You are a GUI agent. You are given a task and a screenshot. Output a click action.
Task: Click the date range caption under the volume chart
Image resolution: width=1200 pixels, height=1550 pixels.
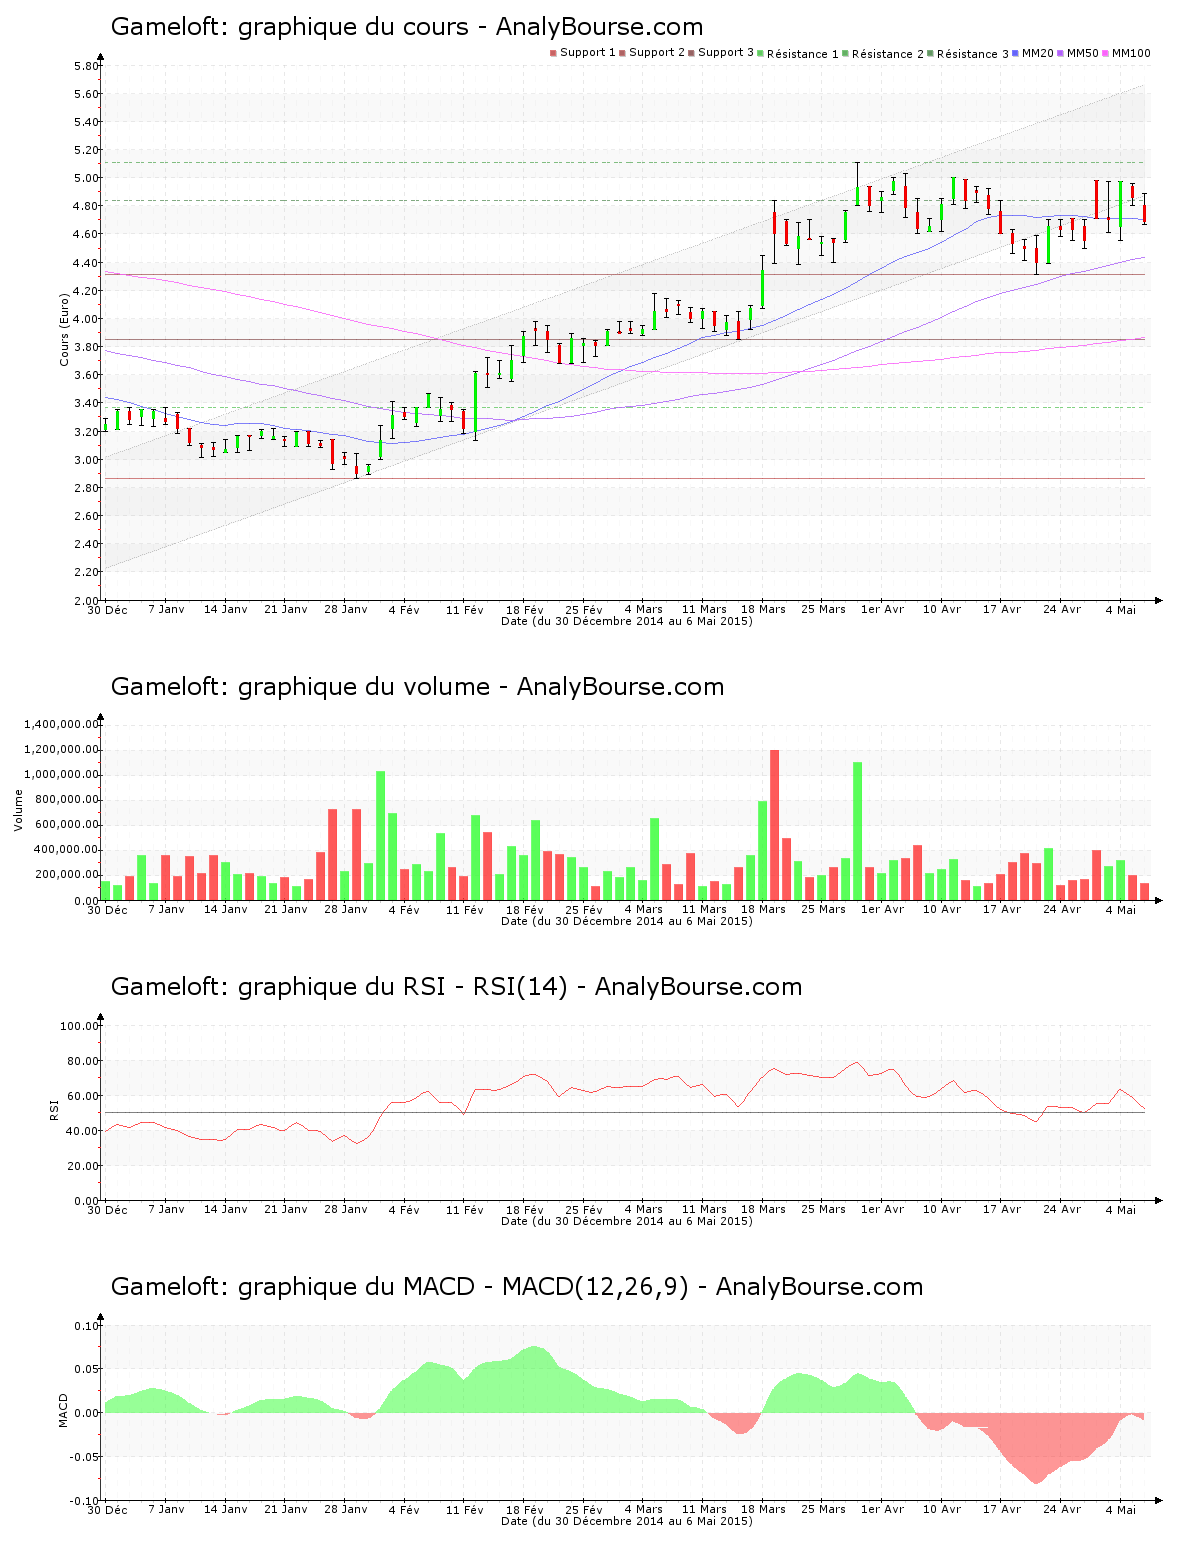[x=626, y=921]
